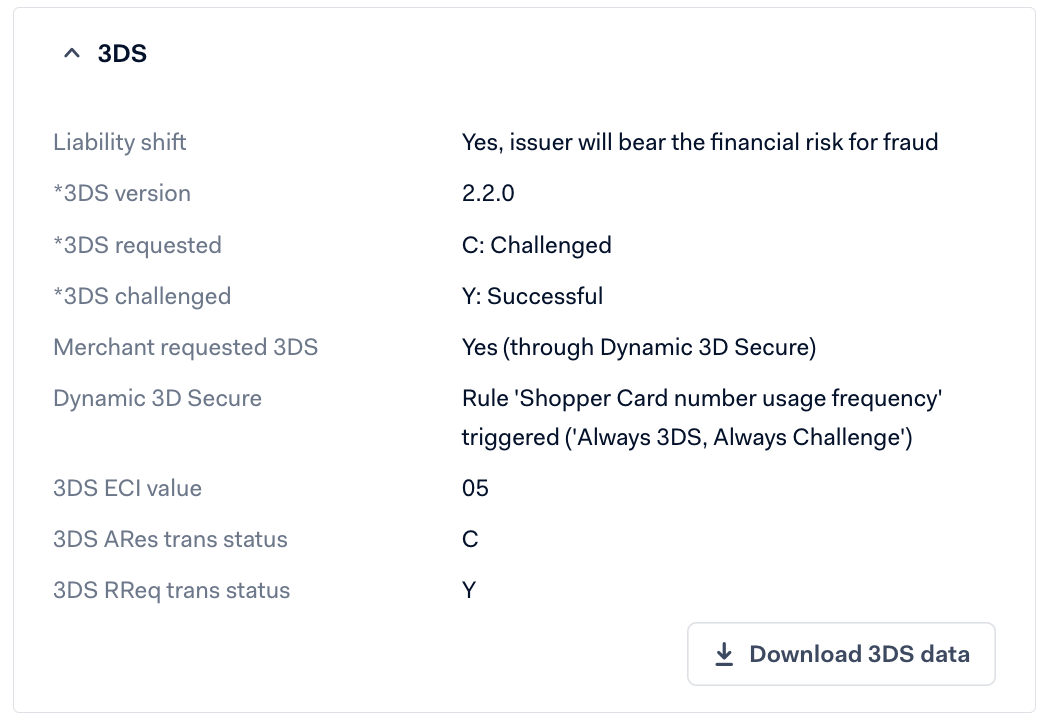The height and width of the screenshot is (718, 1048).
Task: Click the Shopper Card number usage rule text
Action: tap(702, 418)
